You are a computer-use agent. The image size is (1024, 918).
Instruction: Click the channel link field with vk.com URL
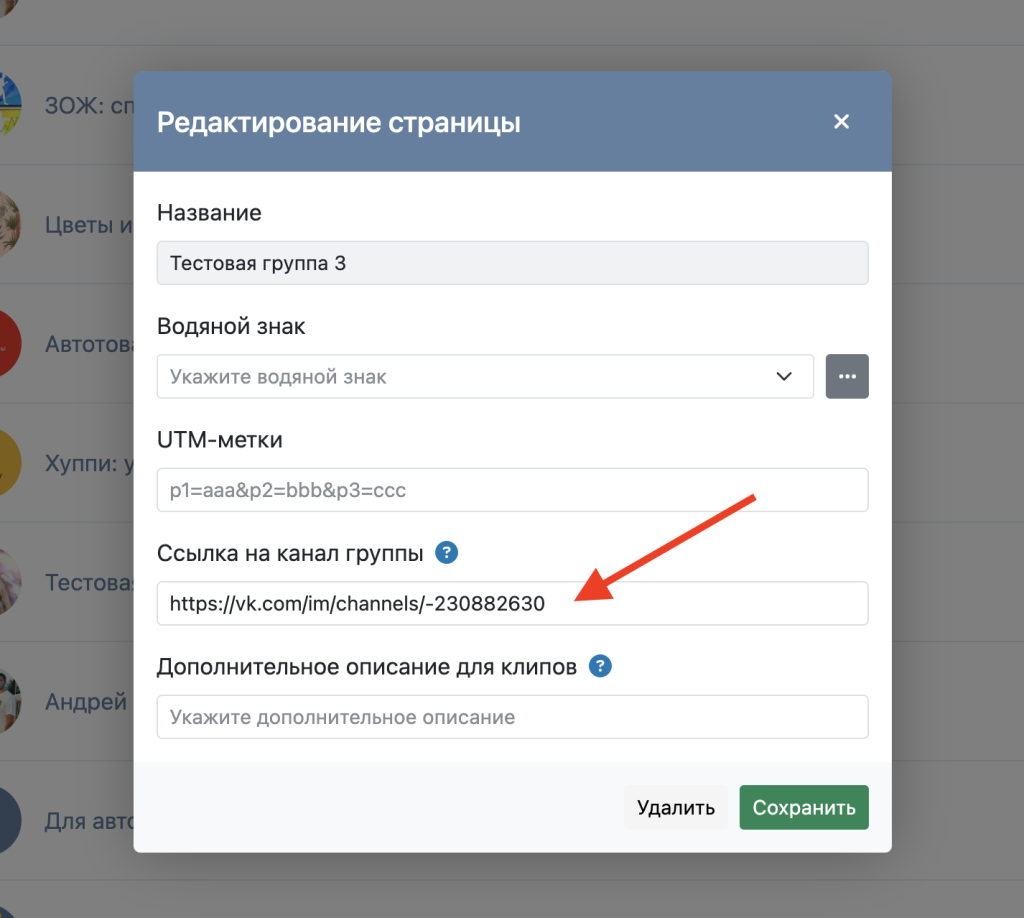tap(512, 603)
